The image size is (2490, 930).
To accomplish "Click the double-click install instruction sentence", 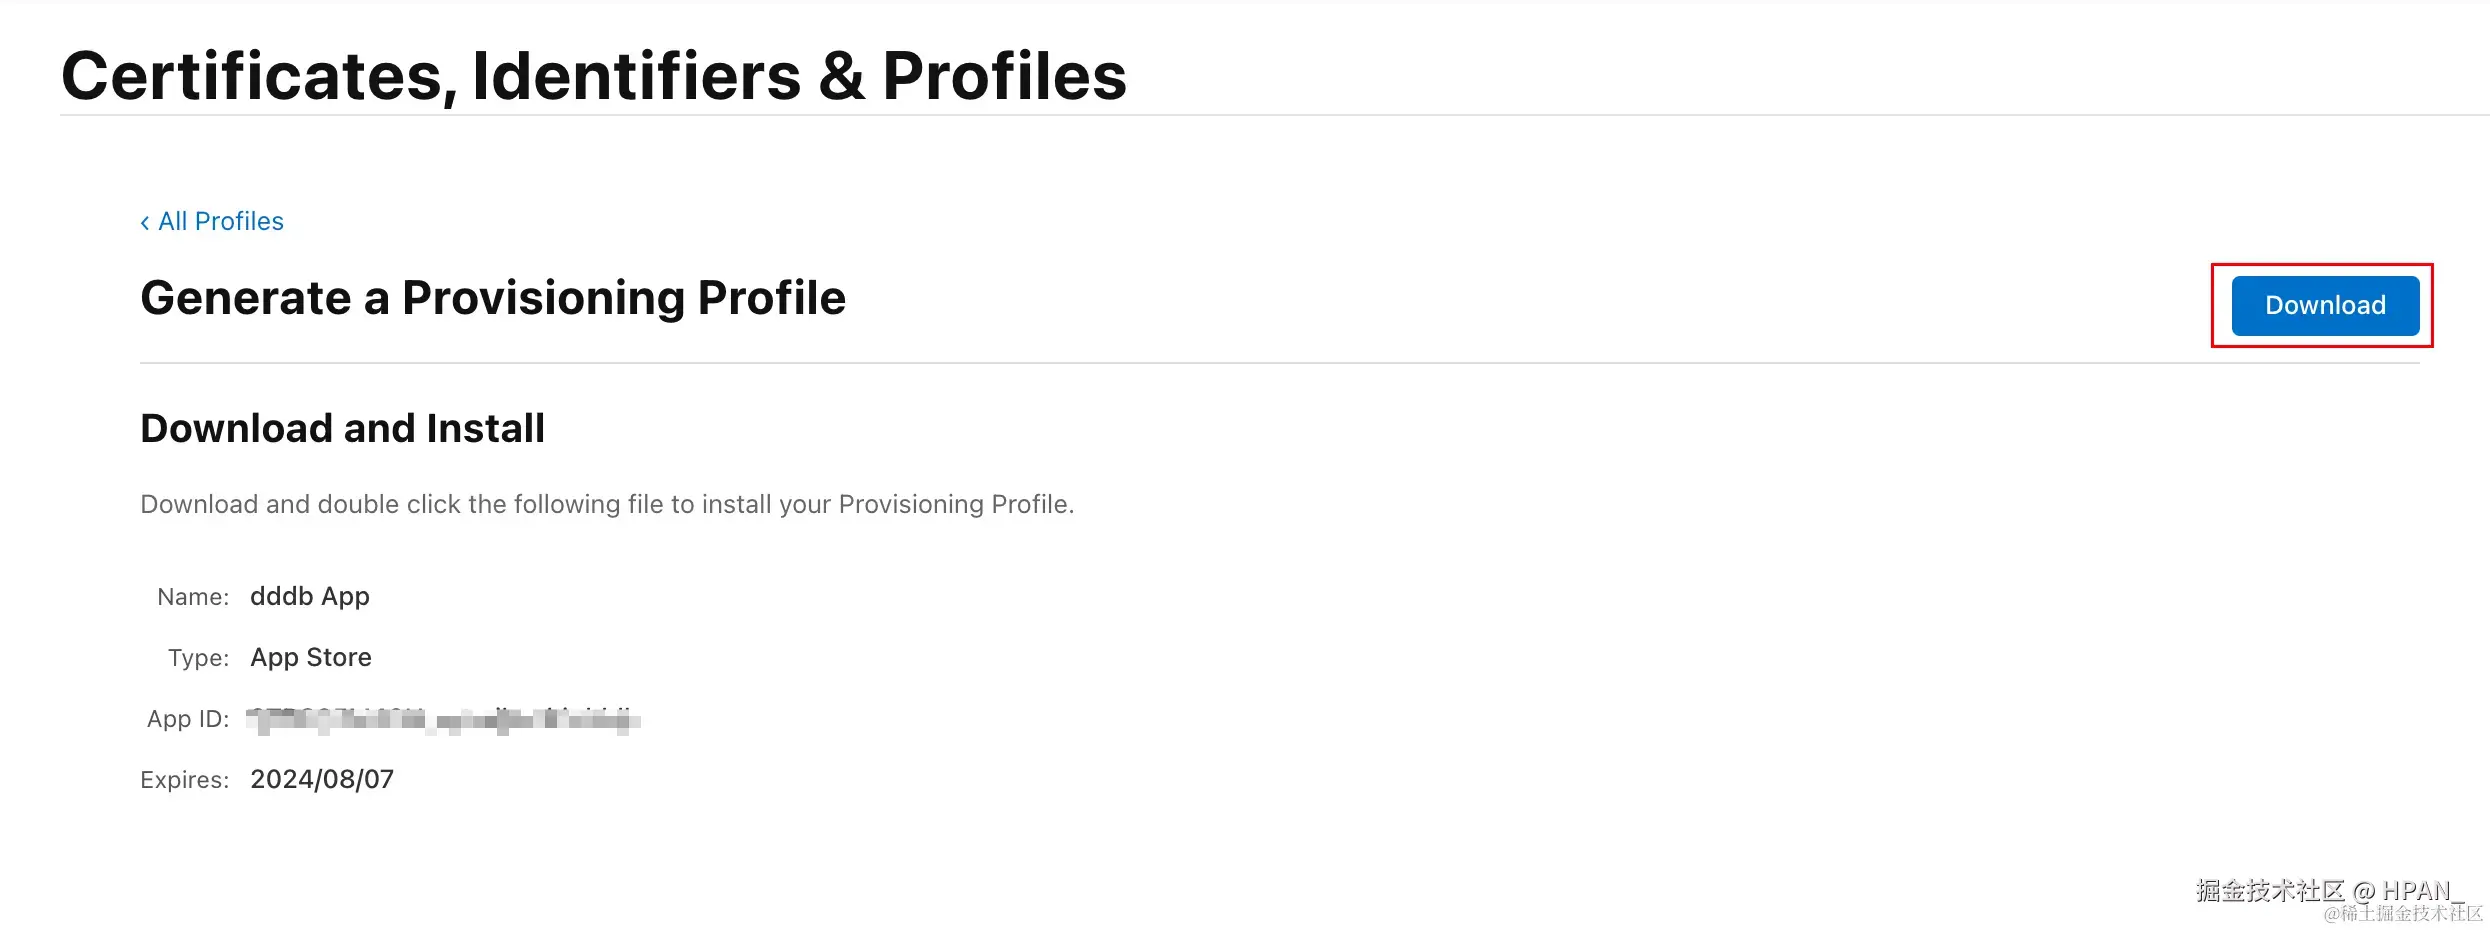I will (x=607, y=504).
